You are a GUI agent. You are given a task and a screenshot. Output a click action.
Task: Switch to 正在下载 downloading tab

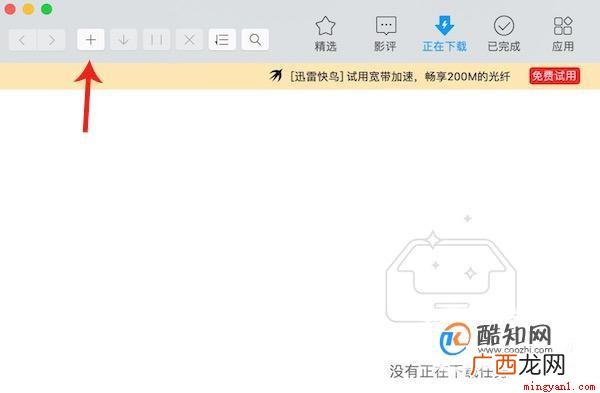[x=445, y=34]
